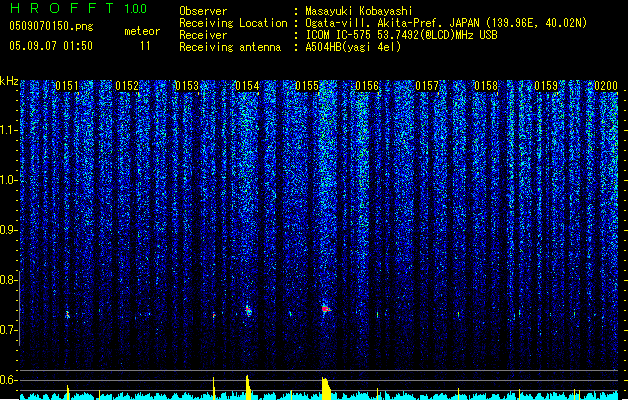The image size is (629, 400).
Task: Click the 0155 time marker
Action: click(x=307, y=86)
